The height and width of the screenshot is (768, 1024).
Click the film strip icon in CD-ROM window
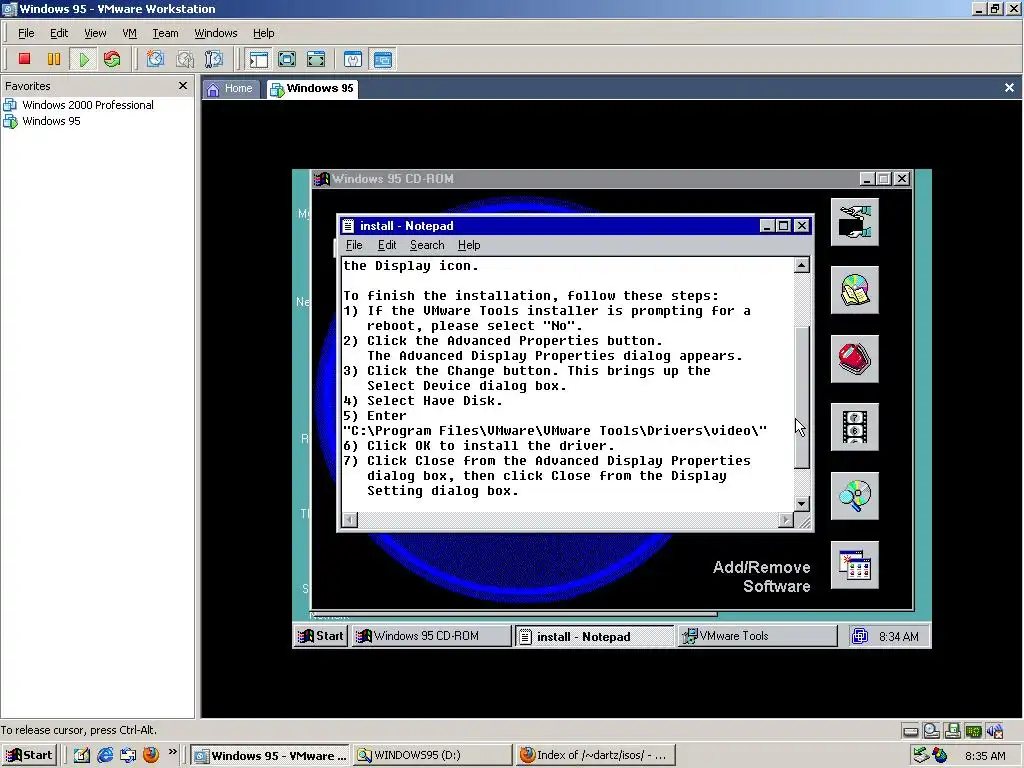coord(854,427)
